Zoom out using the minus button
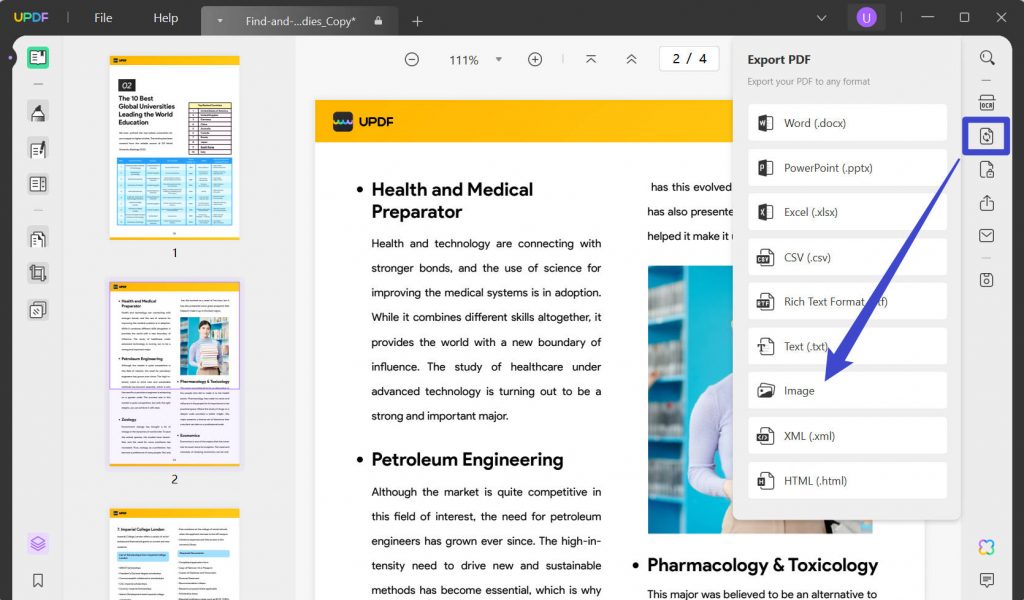Viewport: 1024px width, 600px height. [411, 59]
